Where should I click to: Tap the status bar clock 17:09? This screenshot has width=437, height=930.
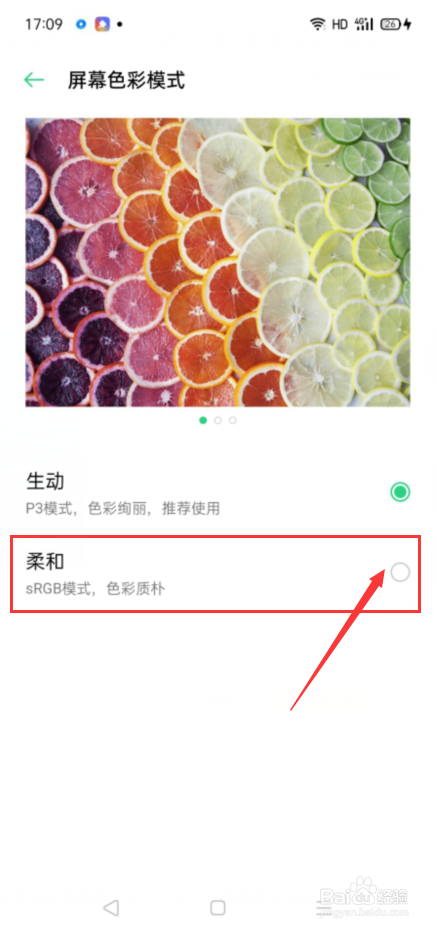[44, 24]
